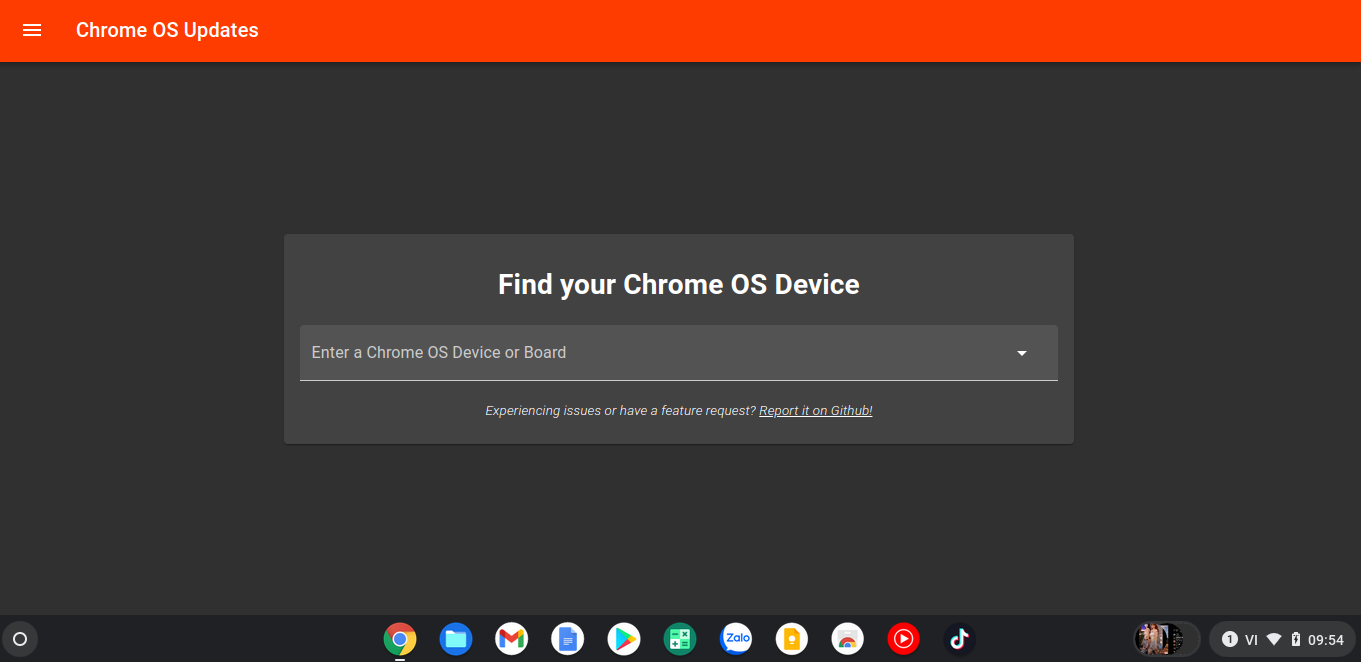The image size is (1361, 662).
Task: Open the launcher circle button on shelf
Action: click(x=20, y=639)
